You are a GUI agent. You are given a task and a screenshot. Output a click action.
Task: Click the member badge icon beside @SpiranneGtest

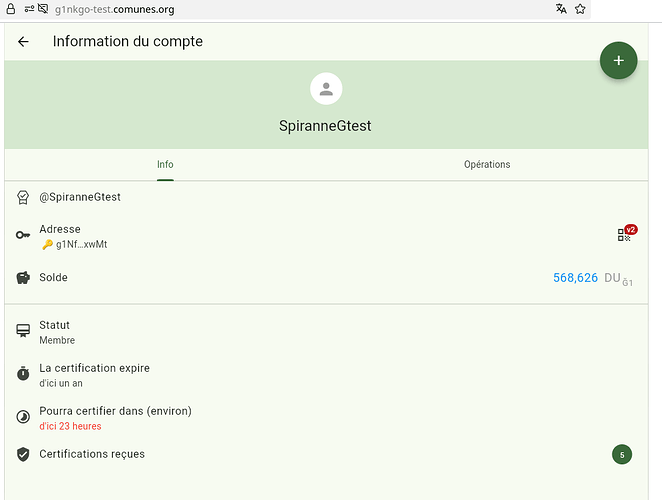click(23, 197)
